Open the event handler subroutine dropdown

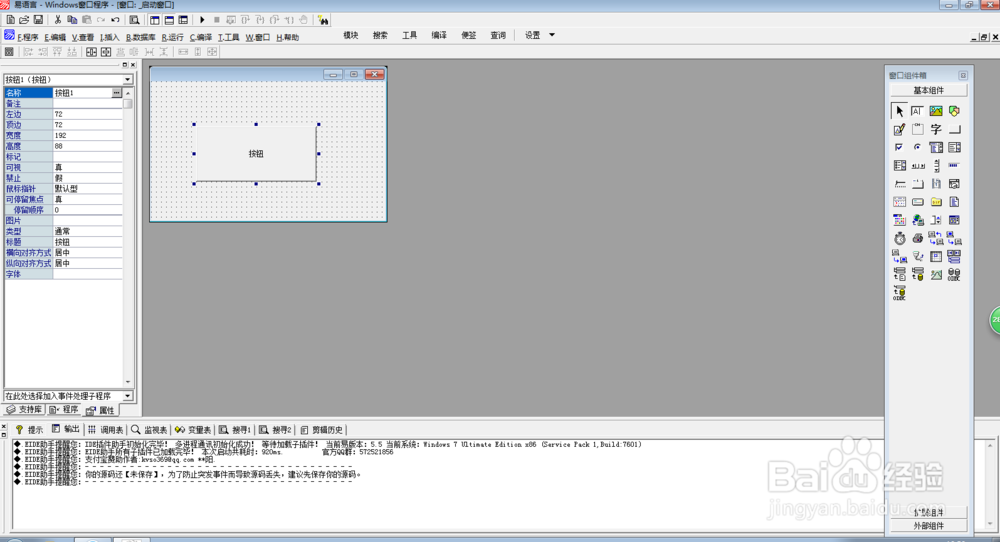[x=128, y=396]
